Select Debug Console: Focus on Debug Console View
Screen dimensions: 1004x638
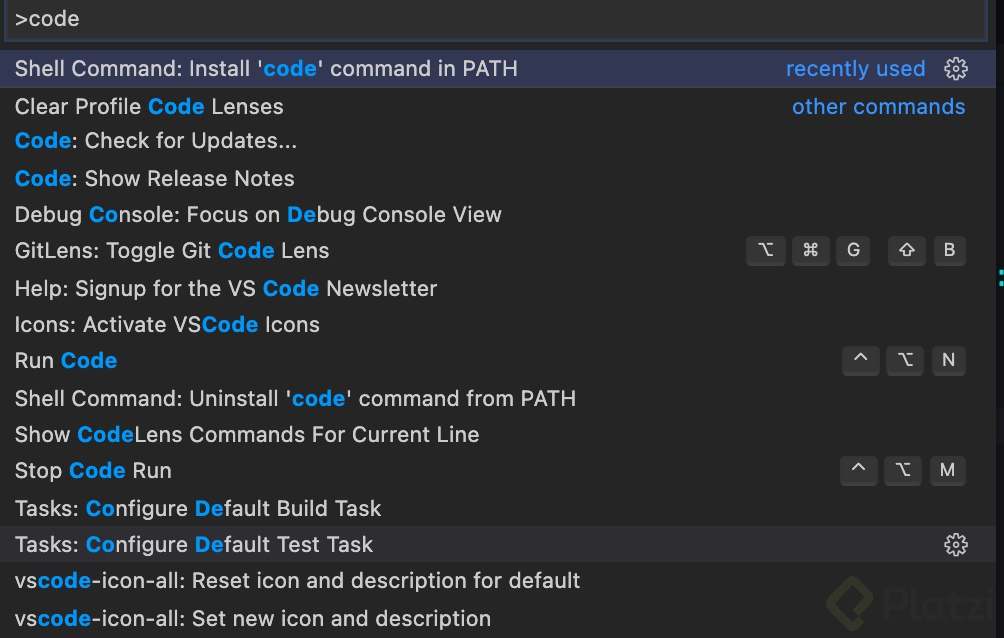point(498,215)
